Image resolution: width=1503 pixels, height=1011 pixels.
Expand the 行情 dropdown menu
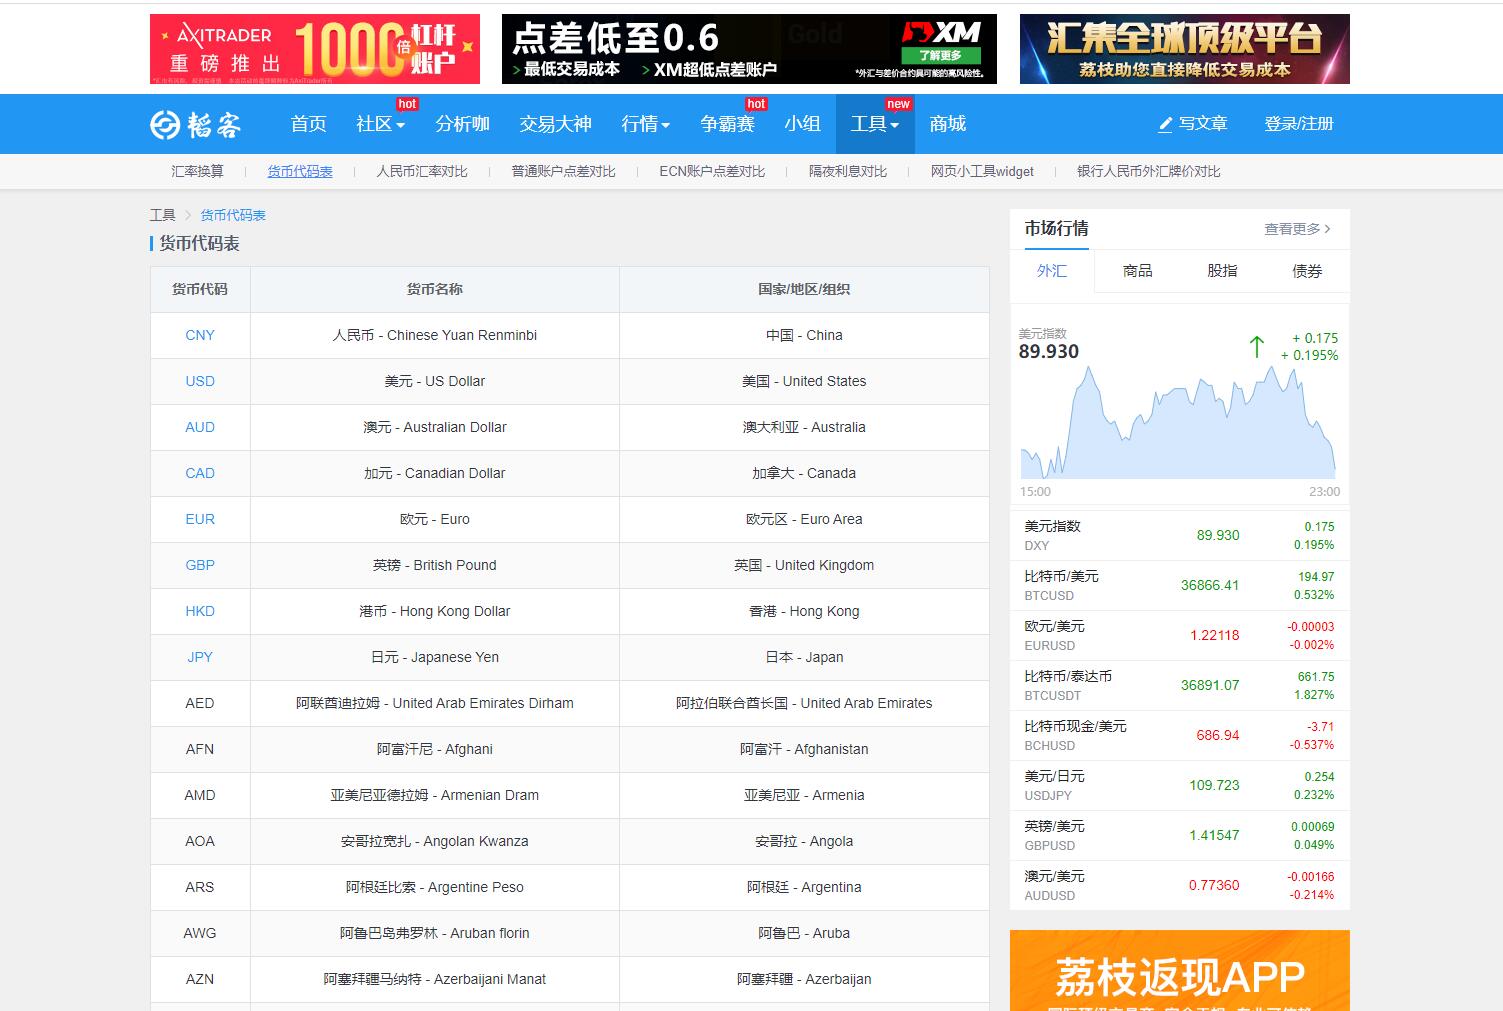(645, 124)
